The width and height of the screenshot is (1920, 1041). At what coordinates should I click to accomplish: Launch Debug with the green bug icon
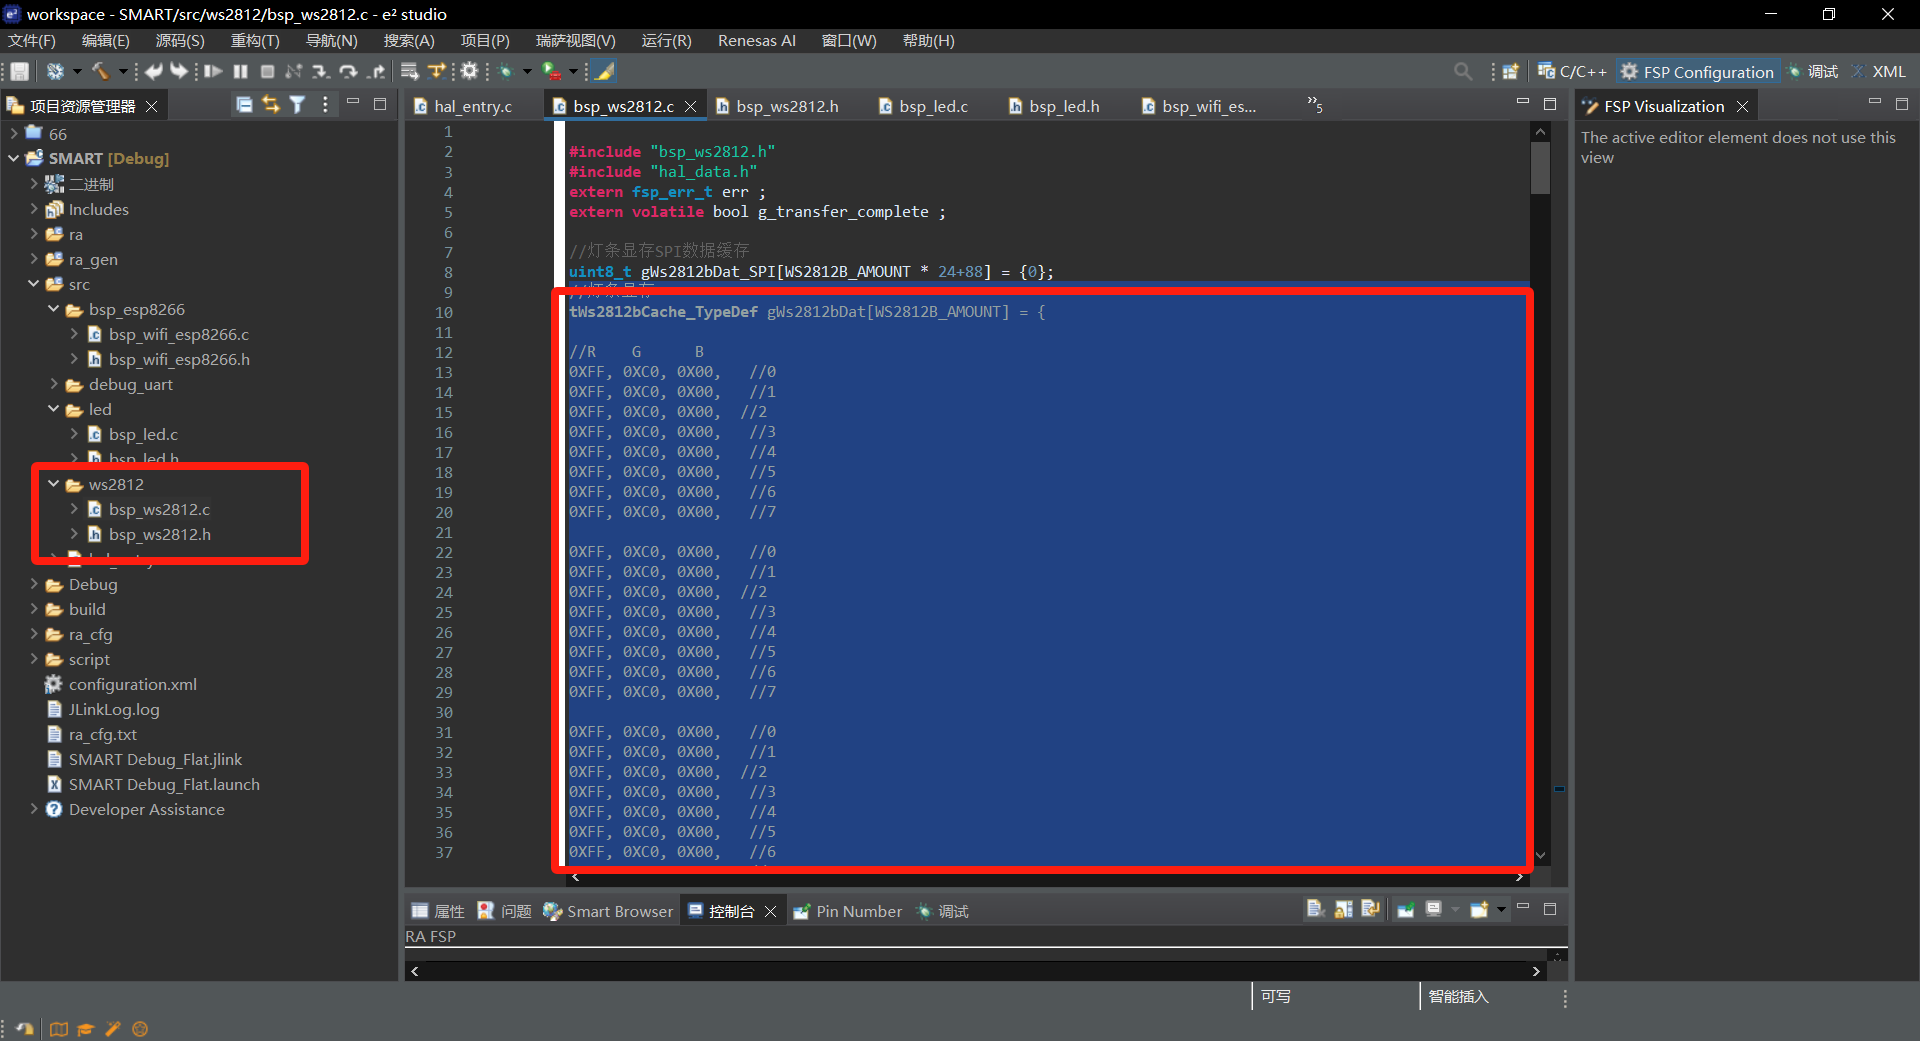click(505, 71)
